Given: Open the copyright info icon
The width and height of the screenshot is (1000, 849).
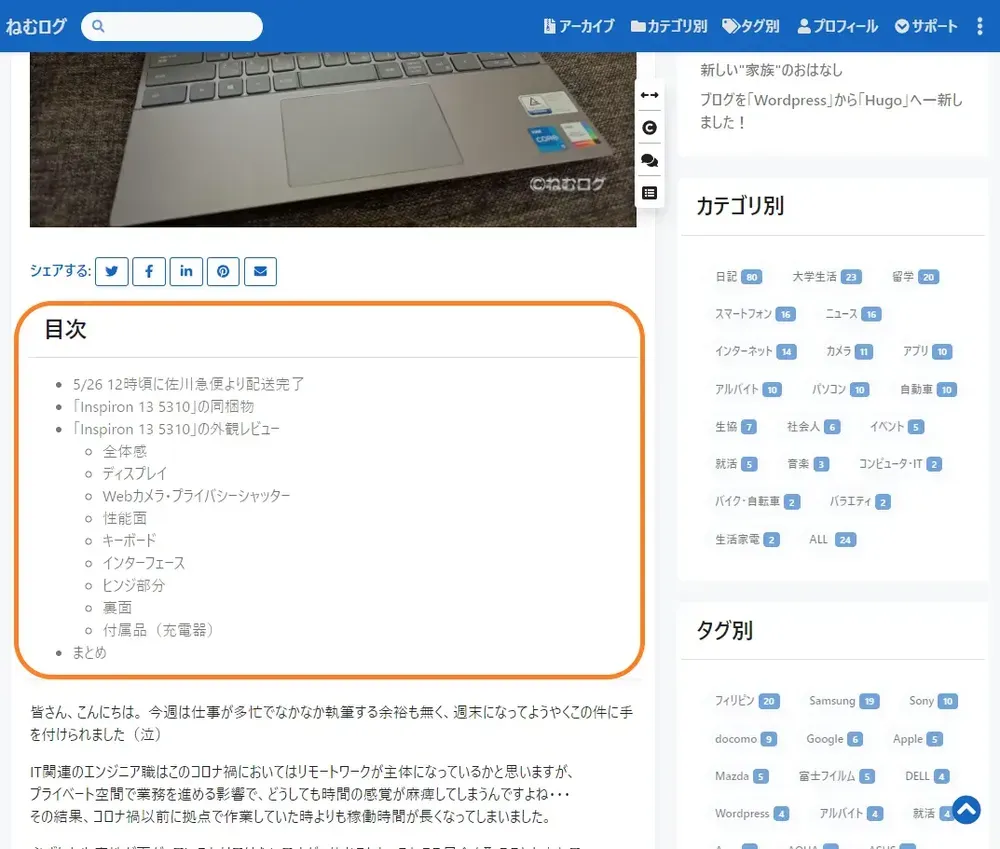Looking at the screenshot, I should [x=648, y=128].
